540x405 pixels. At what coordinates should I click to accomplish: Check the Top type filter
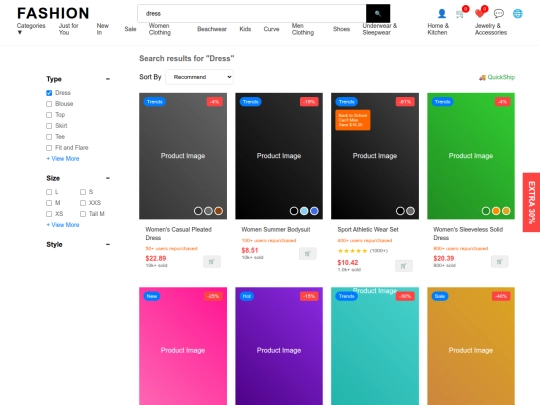point(49,115)
